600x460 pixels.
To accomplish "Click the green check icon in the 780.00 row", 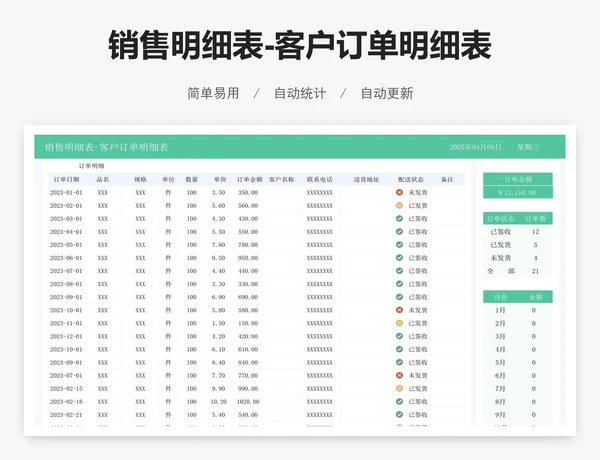I will (399, 245).
